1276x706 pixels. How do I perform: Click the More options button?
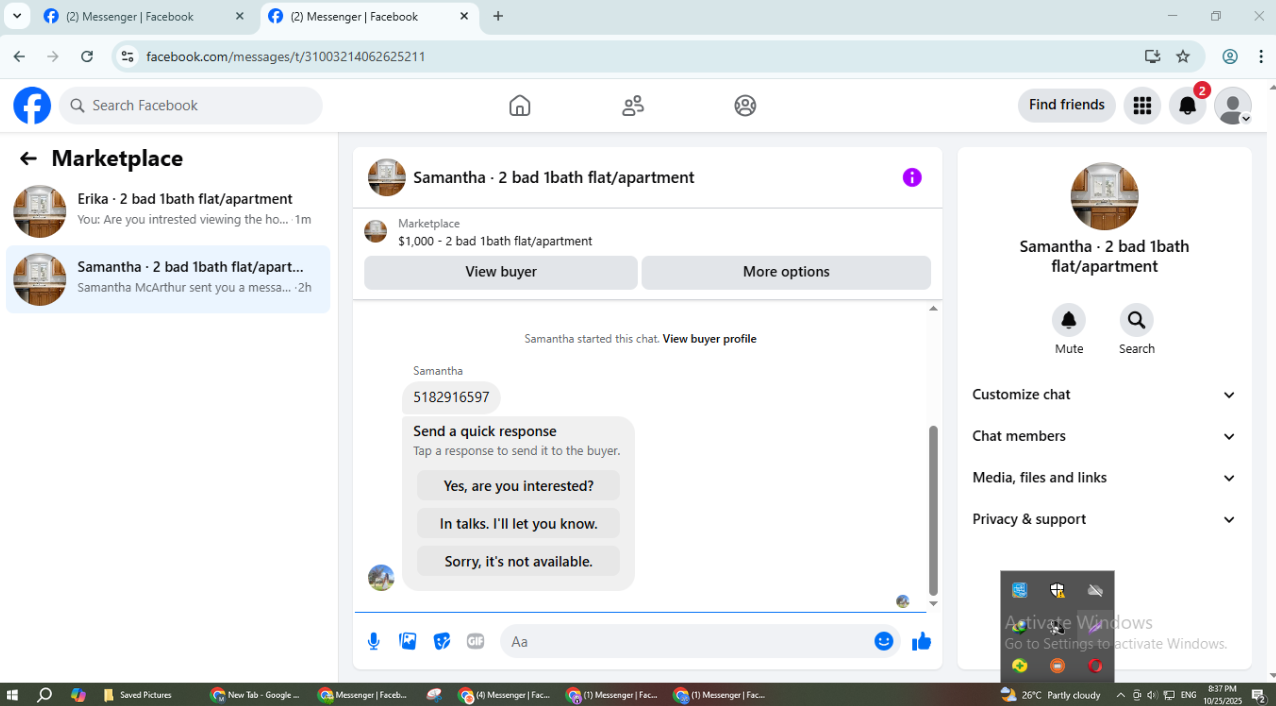point(786,272)
